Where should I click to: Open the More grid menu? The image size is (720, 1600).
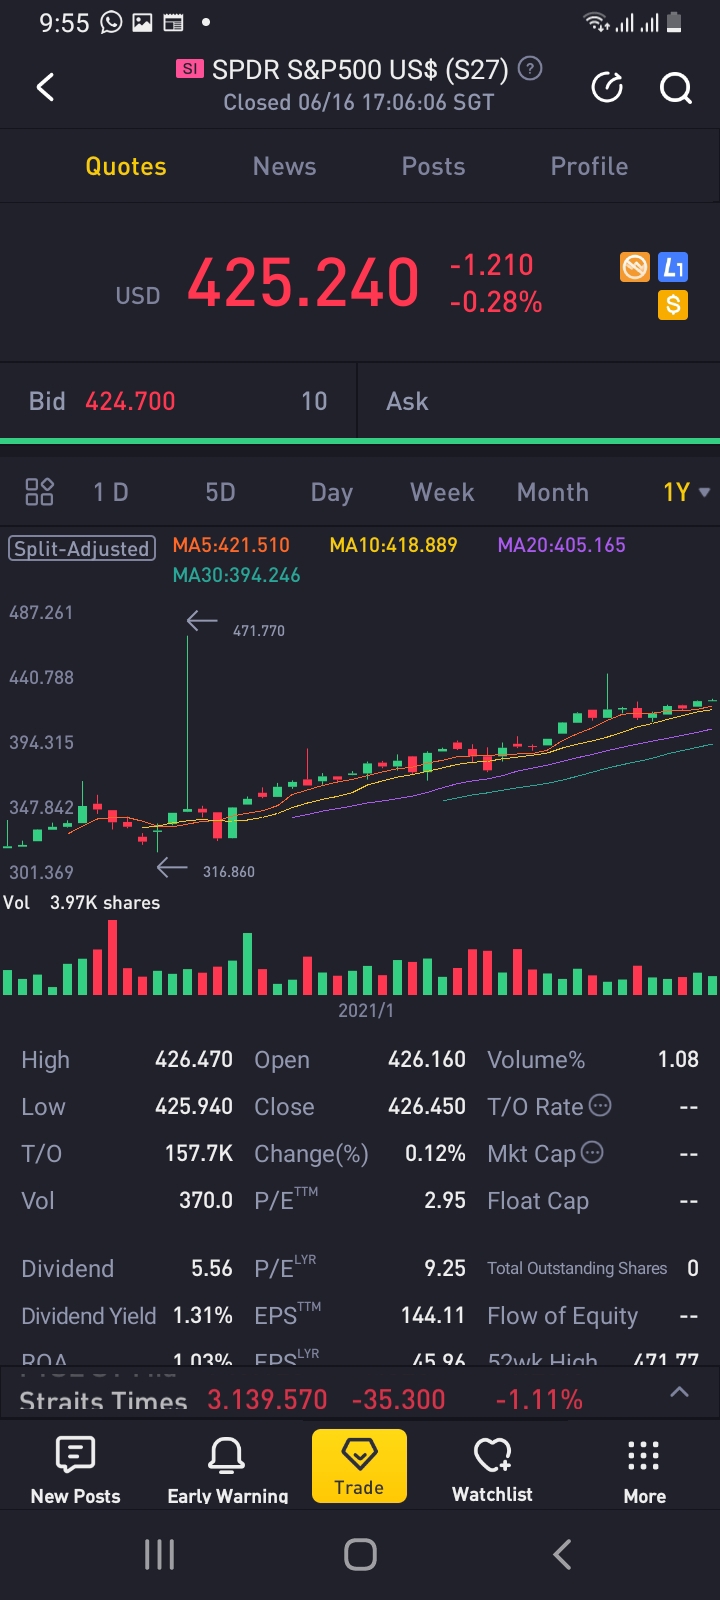[644, 1470]
